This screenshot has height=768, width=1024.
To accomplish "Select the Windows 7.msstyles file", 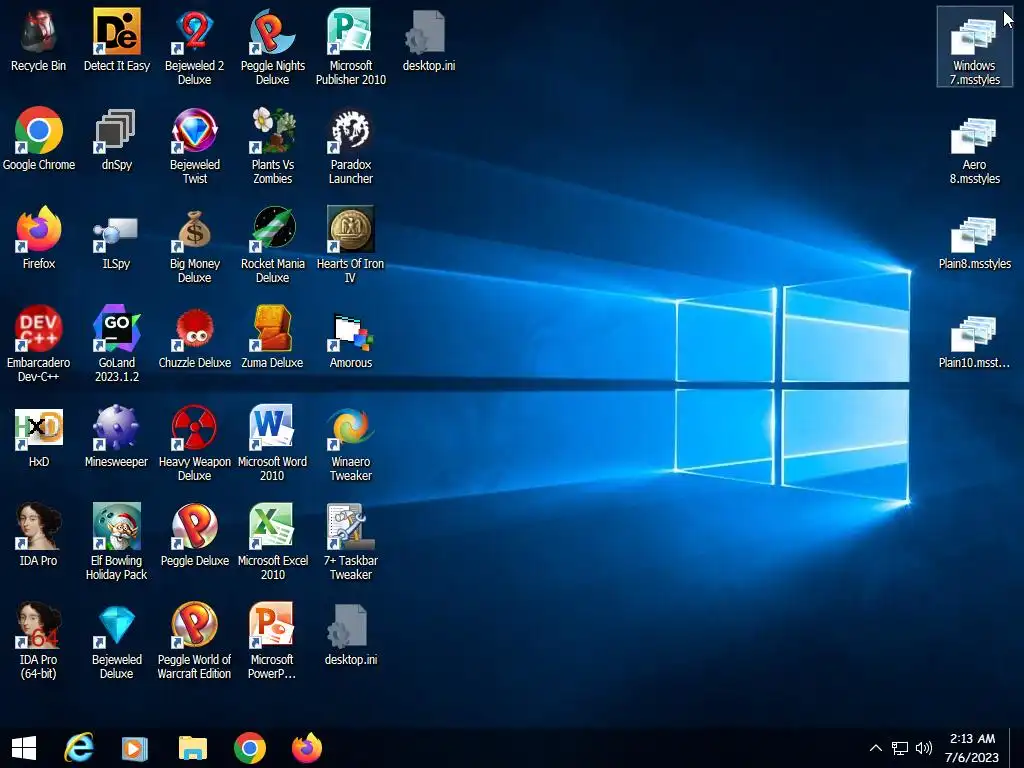I will coord(974,47).
